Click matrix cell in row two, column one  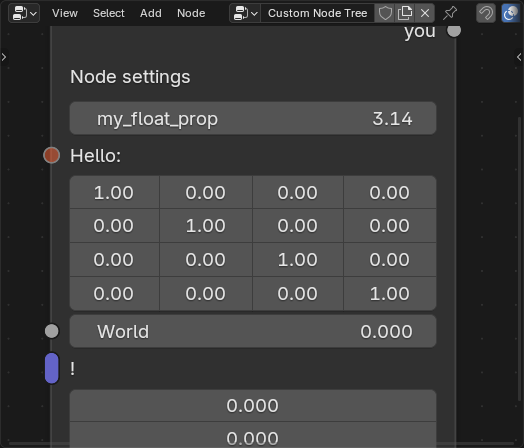coord(114,226)
